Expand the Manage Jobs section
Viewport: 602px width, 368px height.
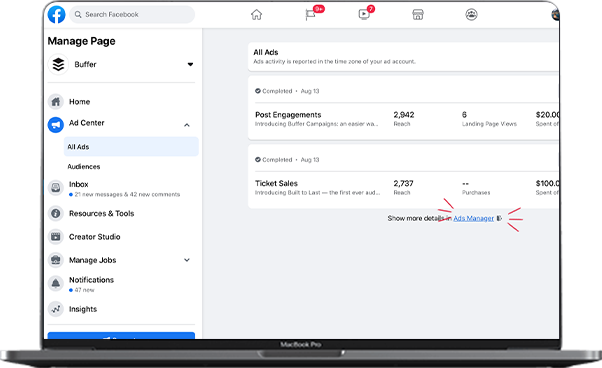pyautogui.click(x=187, y=260)
